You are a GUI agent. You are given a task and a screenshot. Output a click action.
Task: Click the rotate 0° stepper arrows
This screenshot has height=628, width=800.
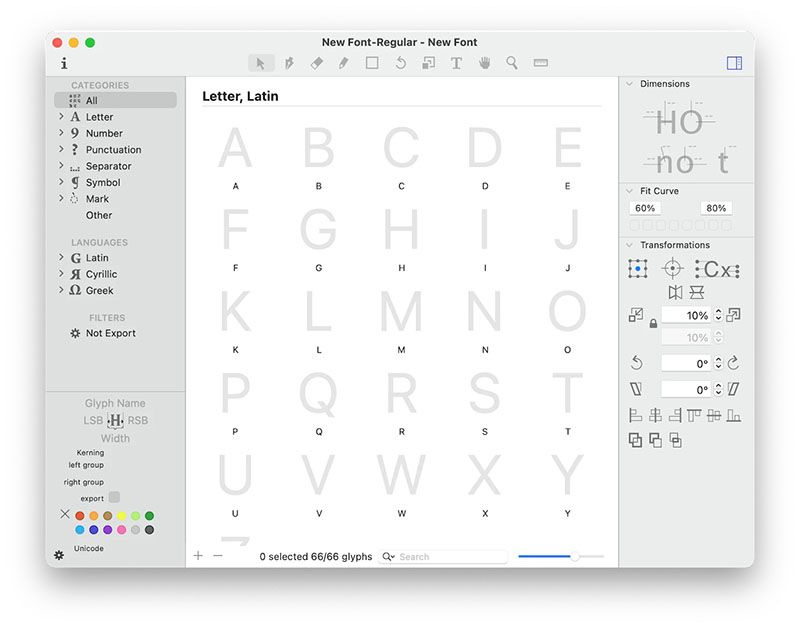click(x=718, y=363)
